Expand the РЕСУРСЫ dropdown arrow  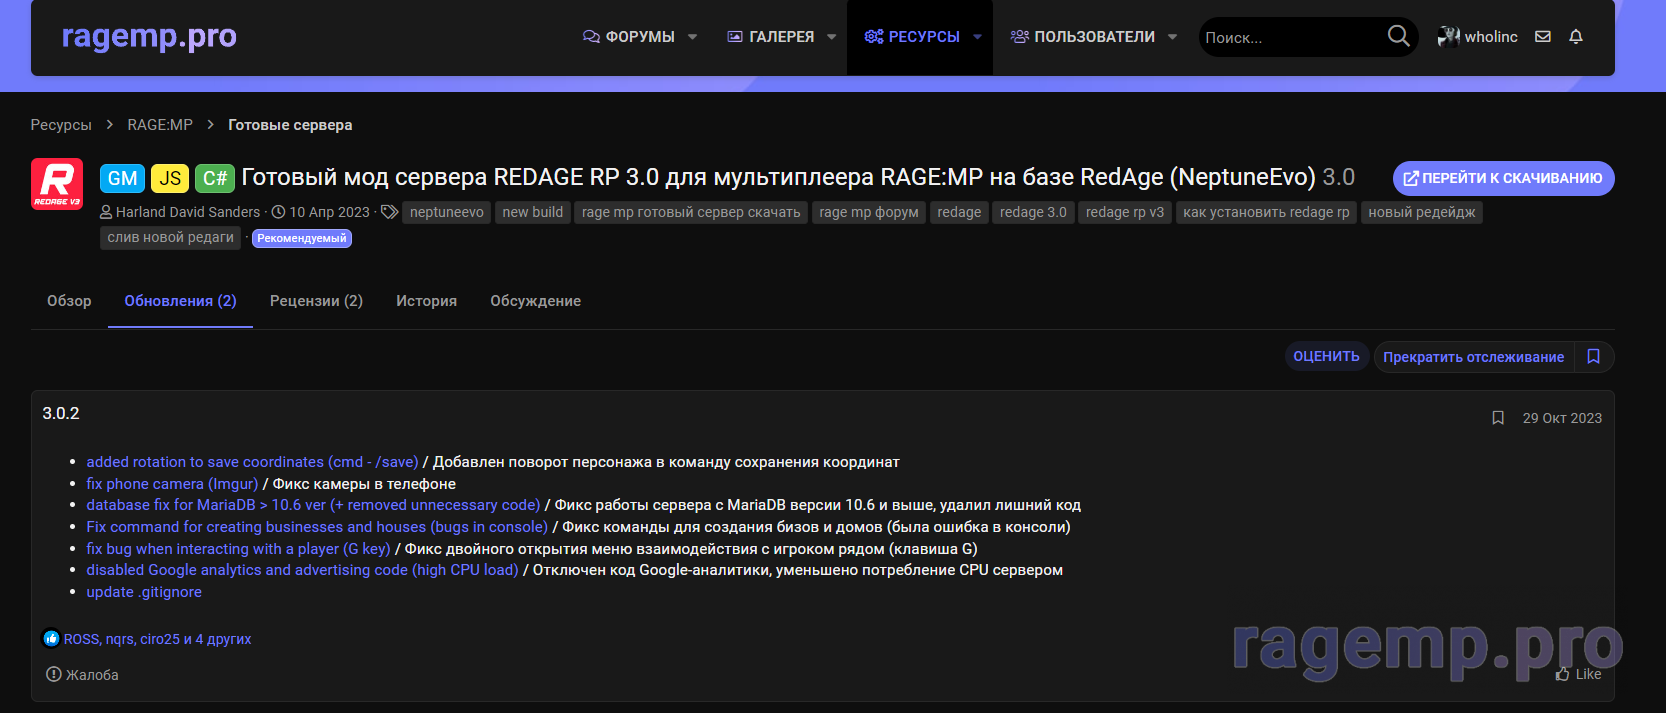click(x=977, y=37)
